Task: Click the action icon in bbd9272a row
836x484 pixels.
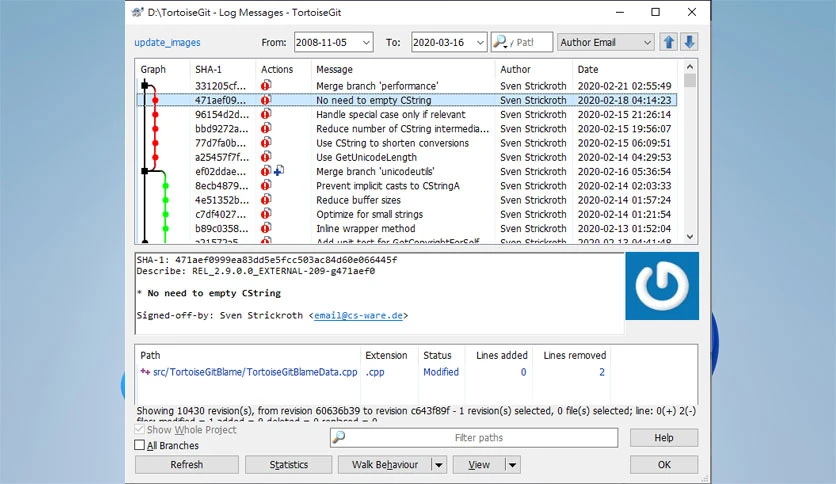Action: [266, 128]
